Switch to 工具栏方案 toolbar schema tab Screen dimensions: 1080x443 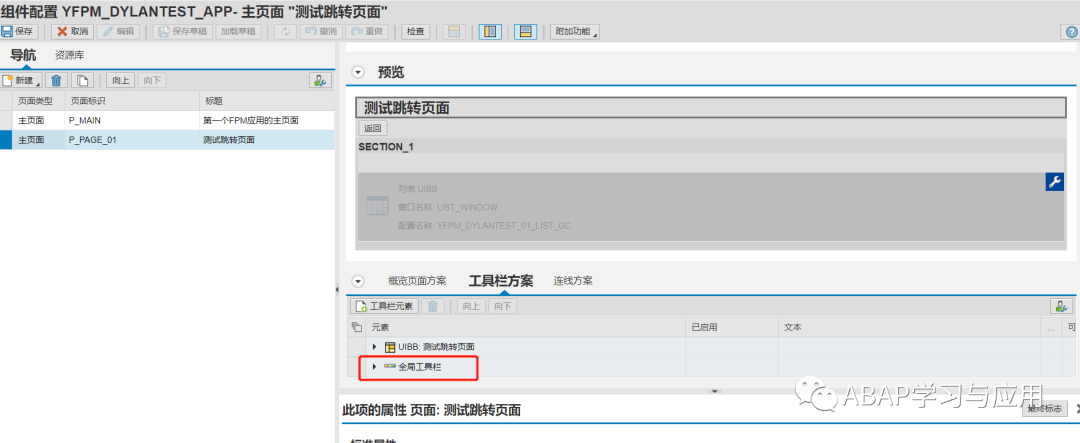click(x=501, y=281)
